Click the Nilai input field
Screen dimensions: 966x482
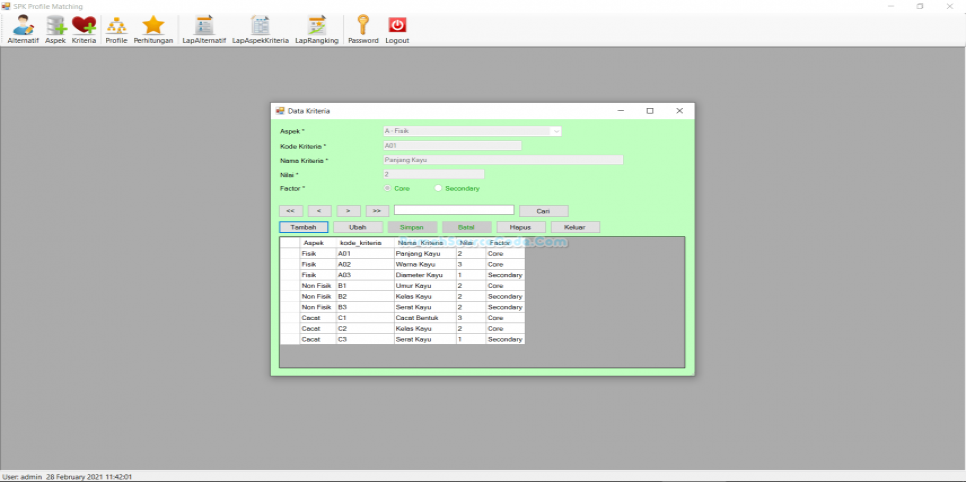(x=434, y=174)
